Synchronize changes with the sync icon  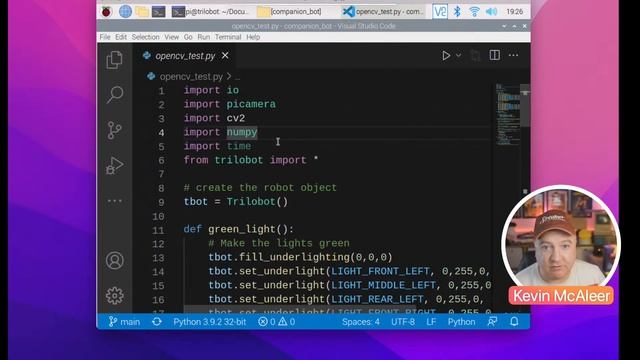157,322
